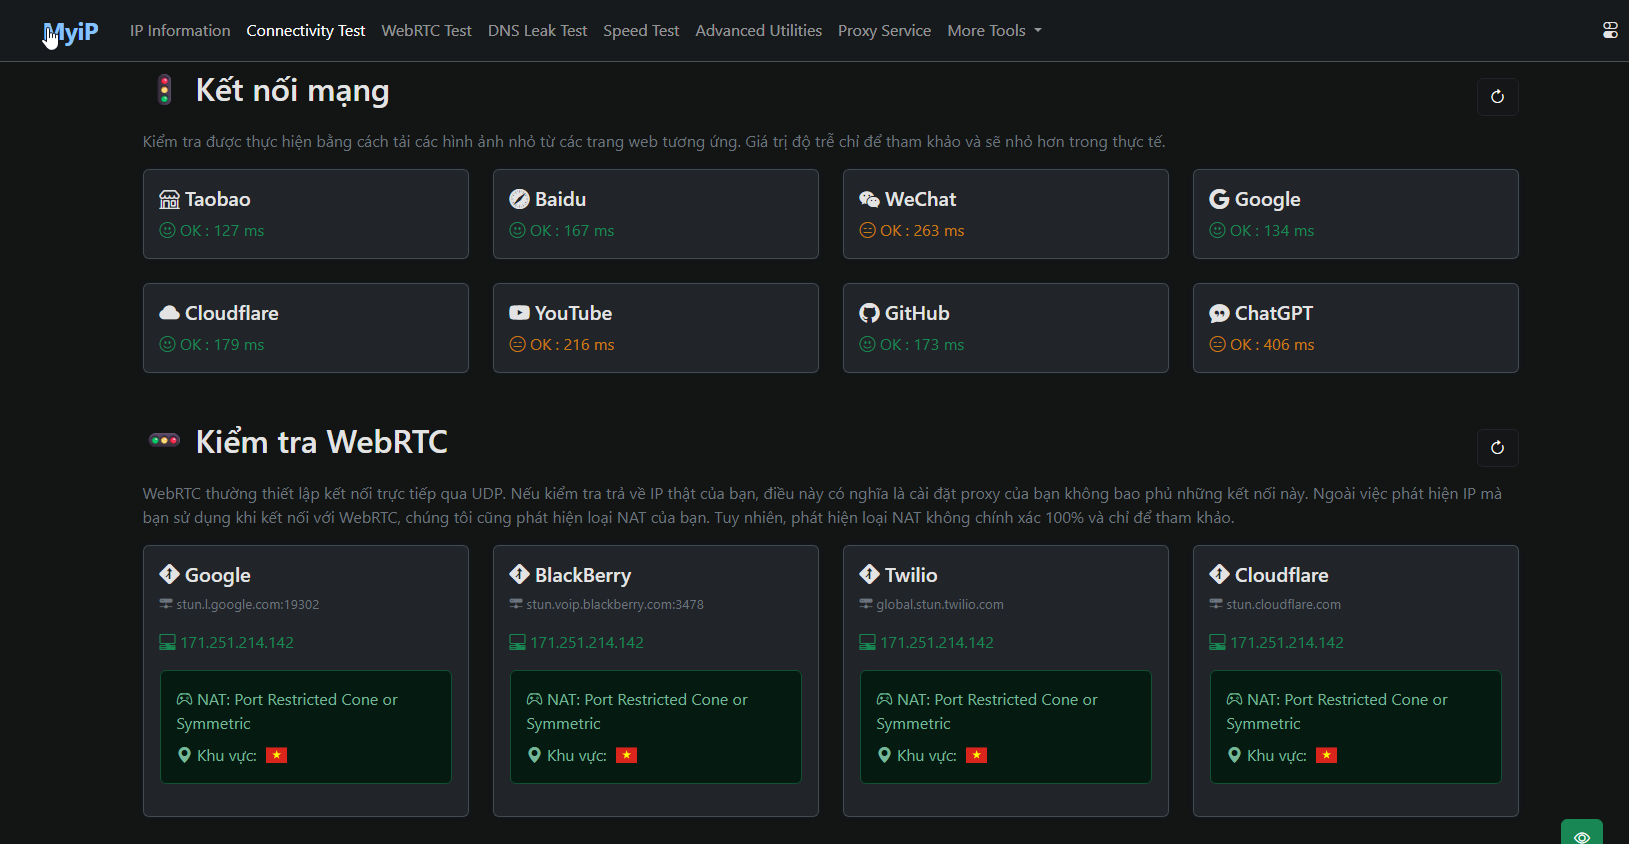1629x844 pixels.
Task: Open Advanced Utilities menu item
Action: click(759, 31)
